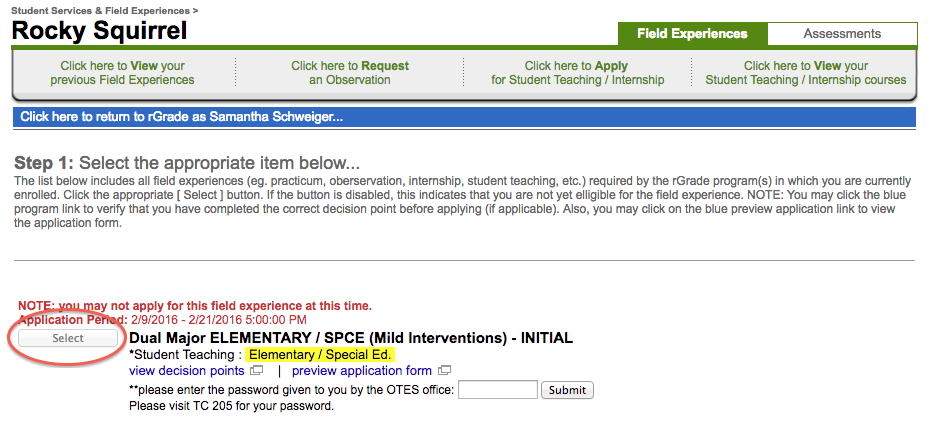Screen dimensions: 928x430
Task: Click the Rocky Squirrel name heading
Action: [x=99, y=31]
